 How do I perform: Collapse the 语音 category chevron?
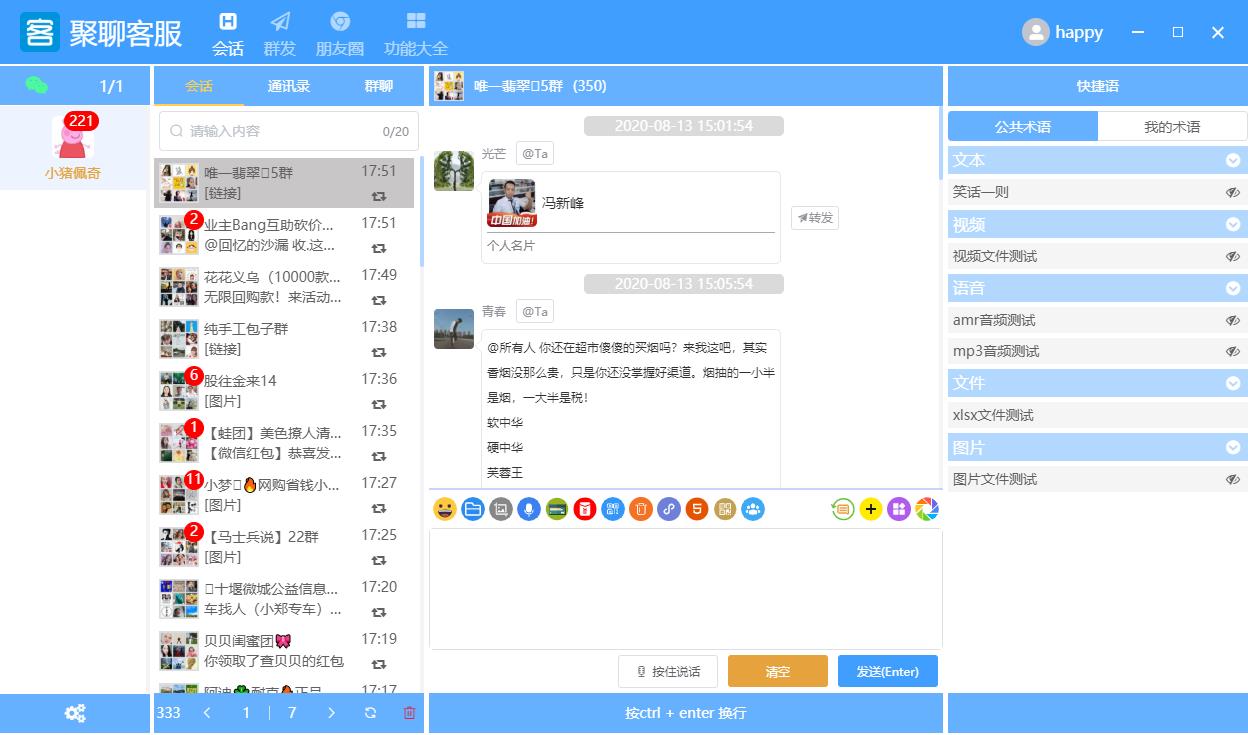click(1233, 288)
